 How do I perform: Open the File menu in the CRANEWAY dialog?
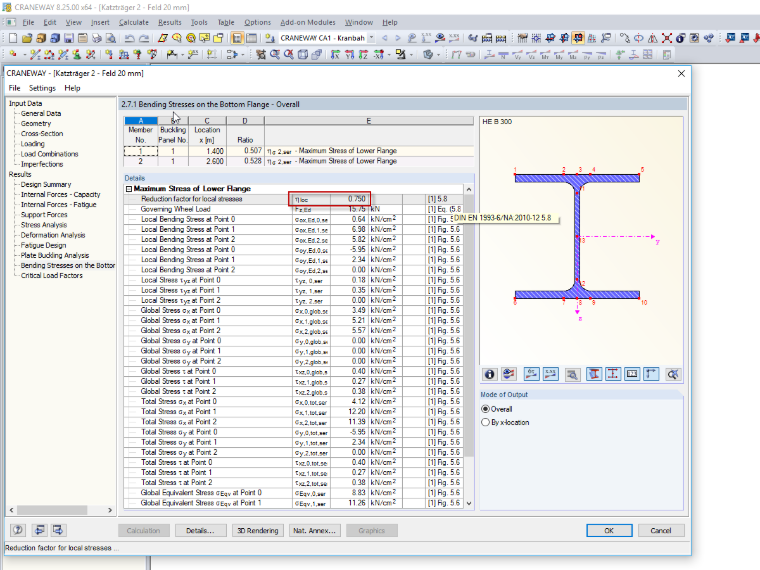(x=15, y=88)
